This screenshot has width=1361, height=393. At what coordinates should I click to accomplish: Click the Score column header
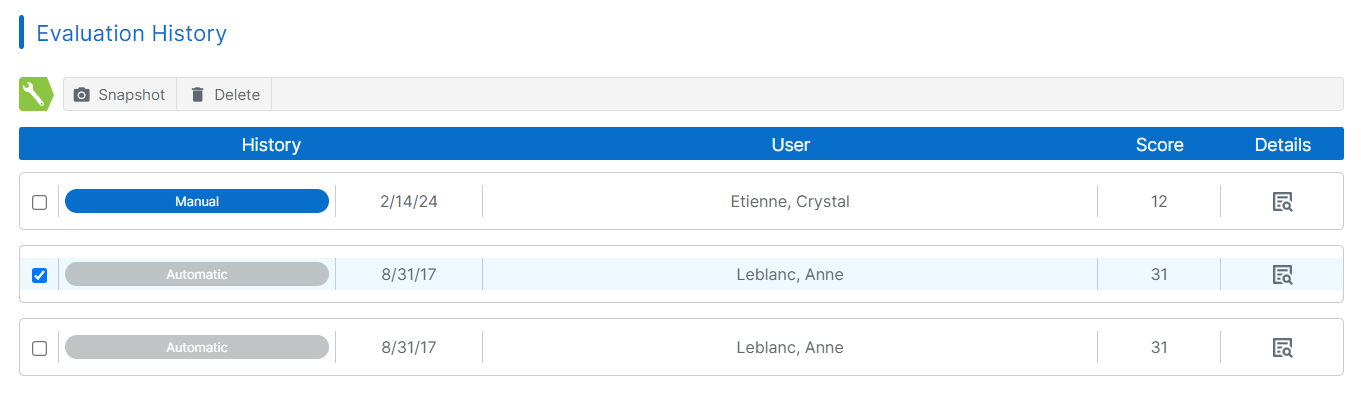pyautogui.click(x=1159, y=145)
